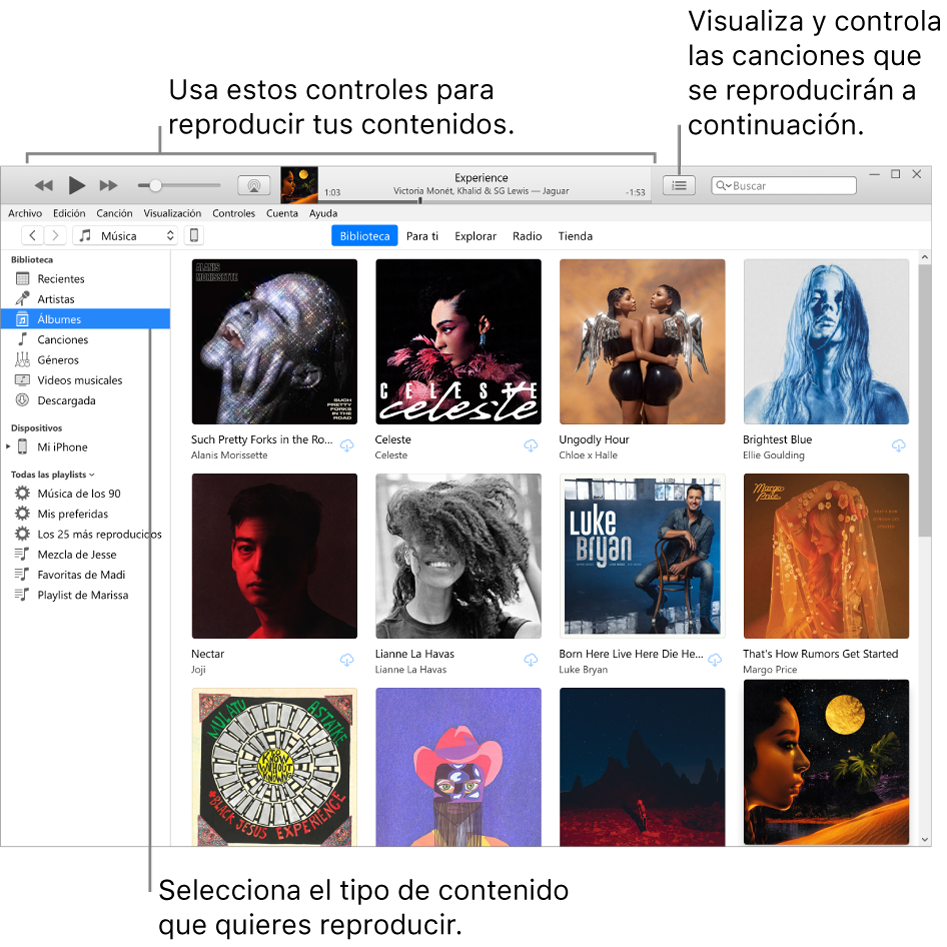Switch to the Tienda tab
The height and width of the screenshot is (947, 947).
(575, 236)
